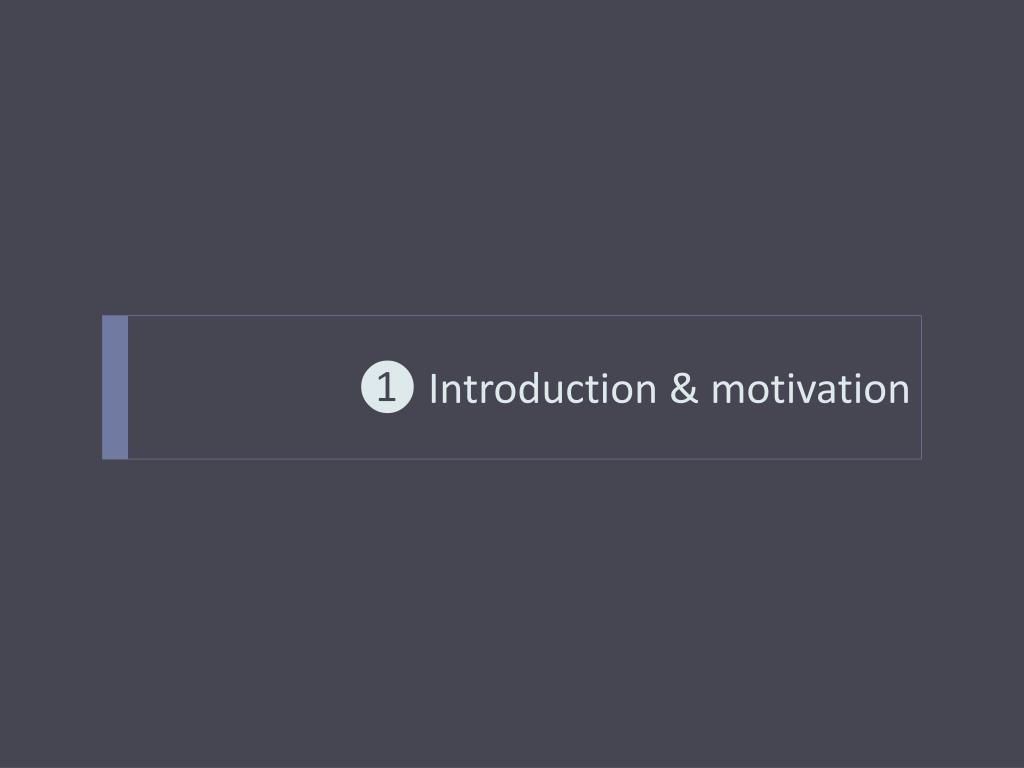Click the top border line of the title box
This screenshot has height=768, width=1024.
point(524,315)
